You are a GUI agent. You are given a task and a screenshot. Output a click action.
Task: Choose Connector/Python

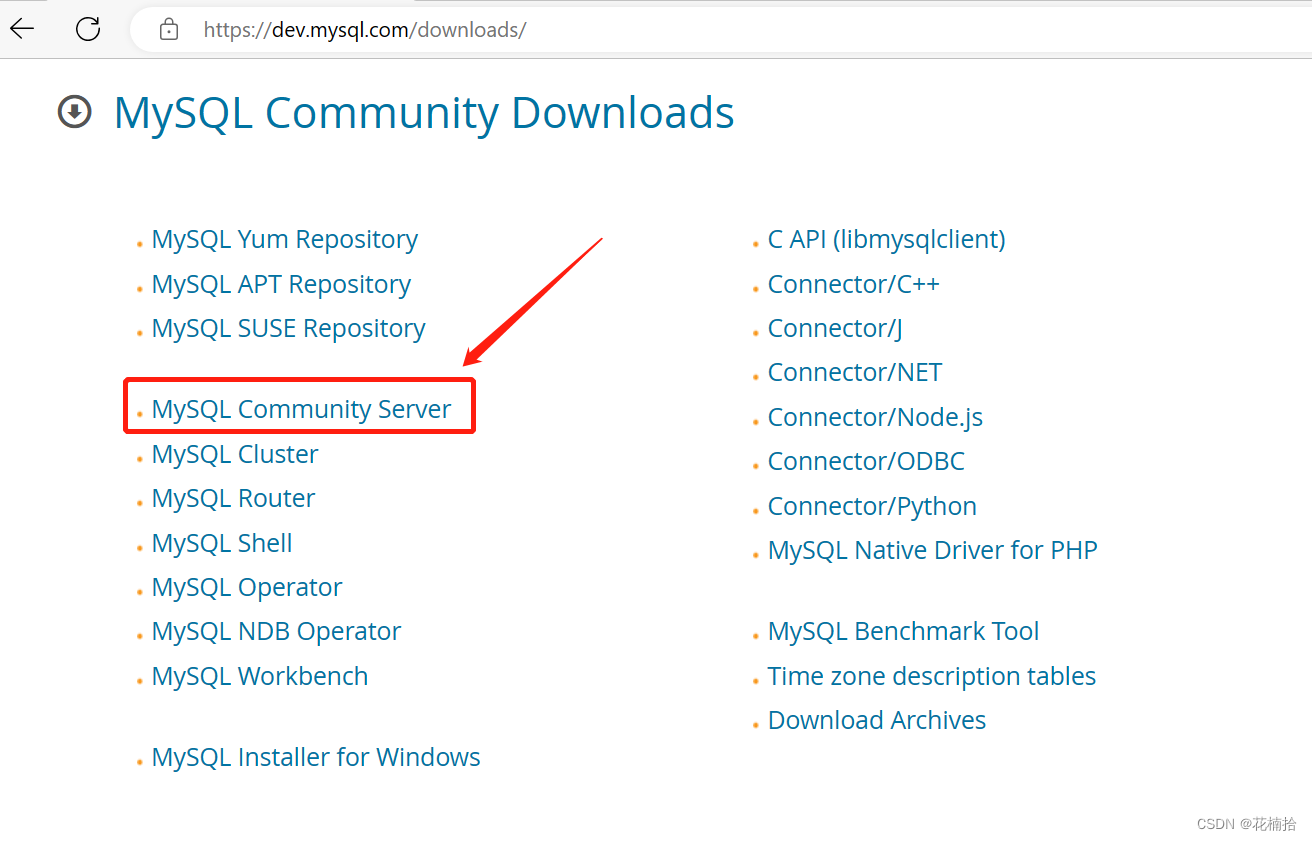[872, 506]
